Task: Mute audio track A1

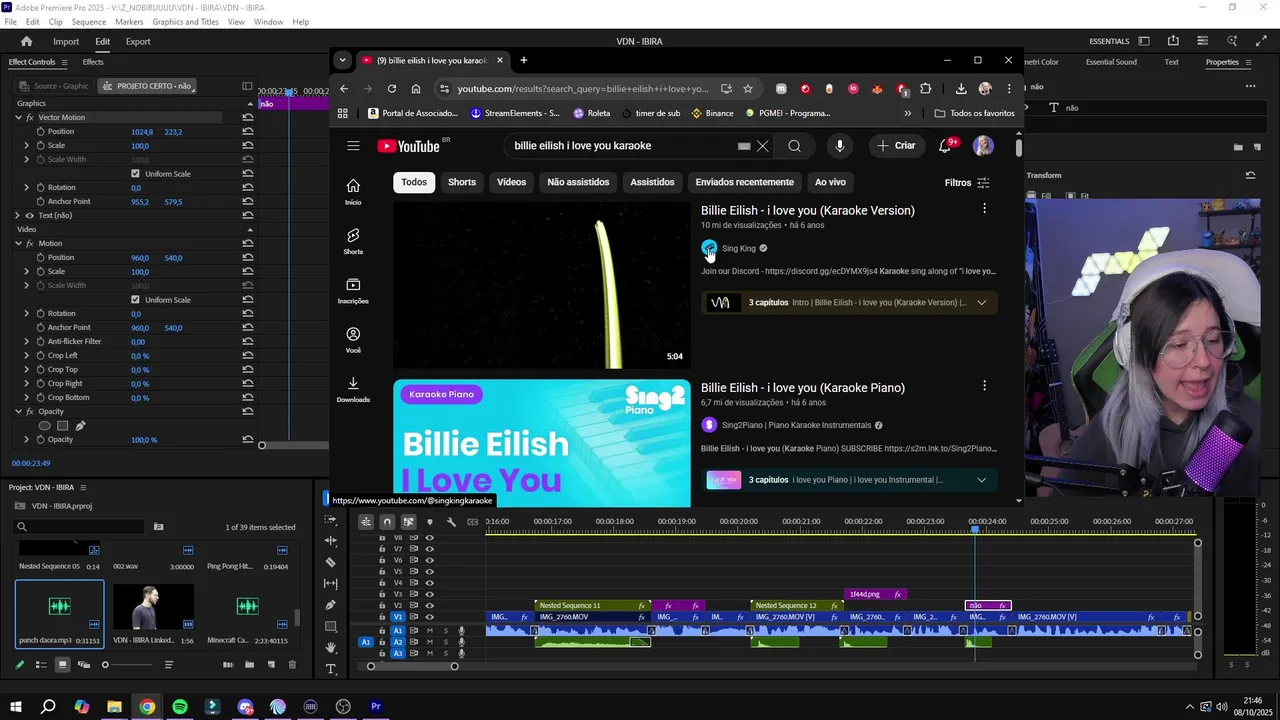Action: click(x=430, y=631)
